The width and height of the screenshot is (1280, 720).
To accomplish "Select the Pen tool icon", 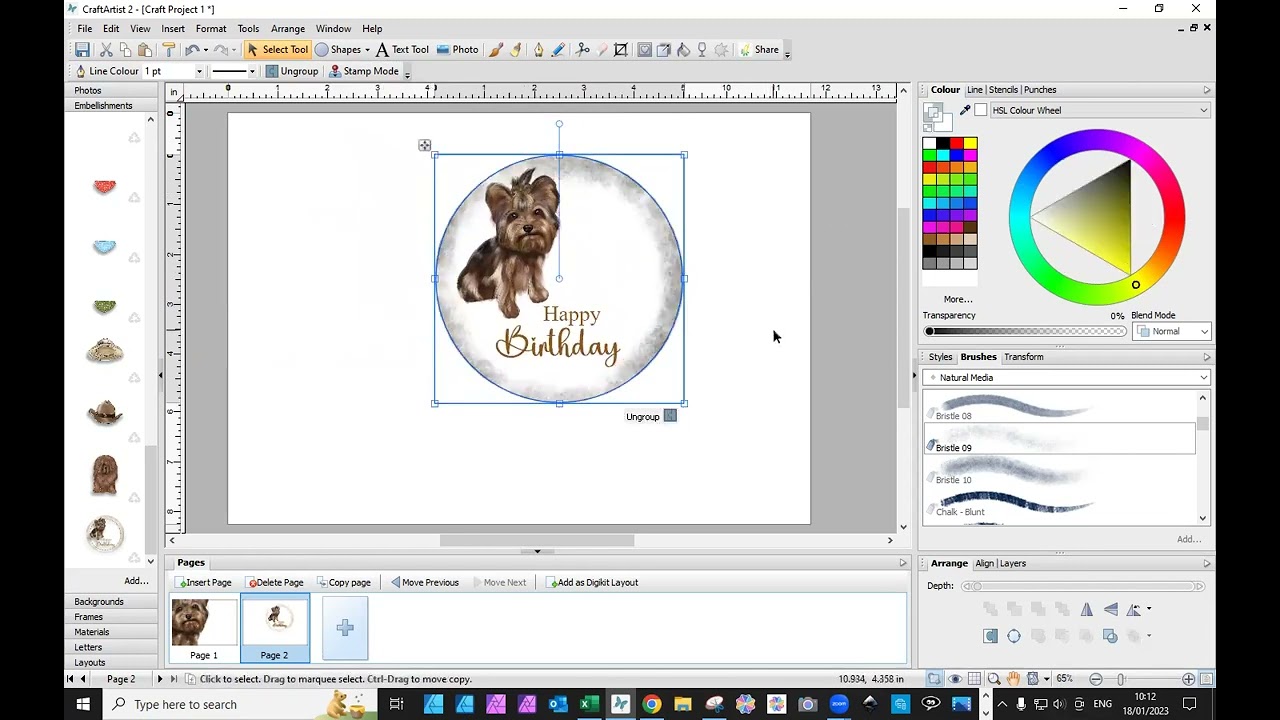I will (x=538, y=50).
